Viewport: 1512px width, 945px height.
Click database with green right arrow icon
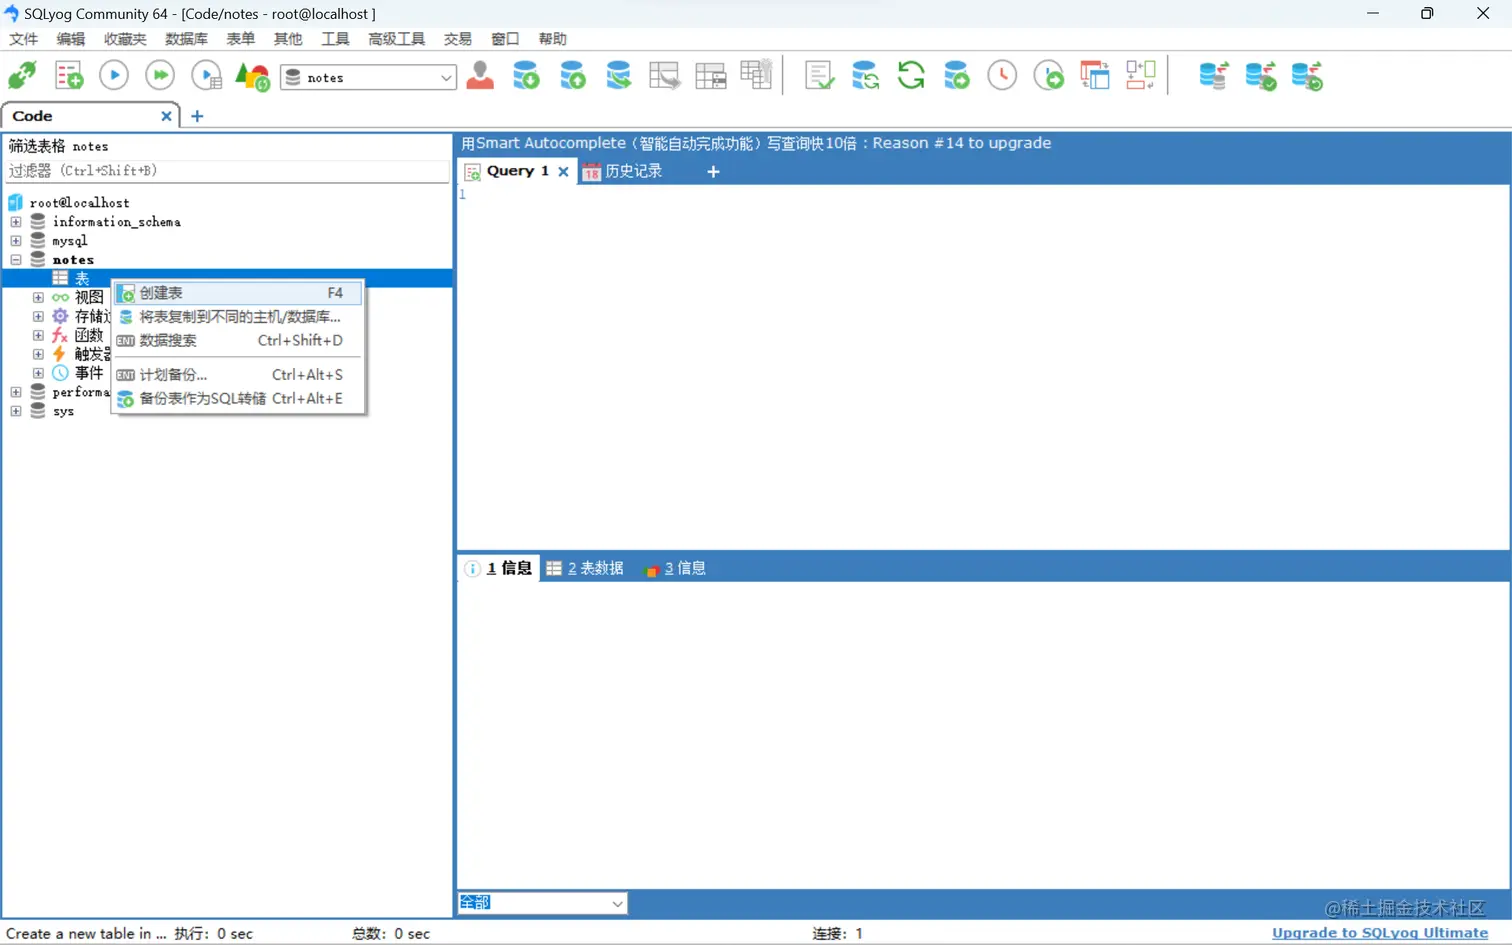957,76
